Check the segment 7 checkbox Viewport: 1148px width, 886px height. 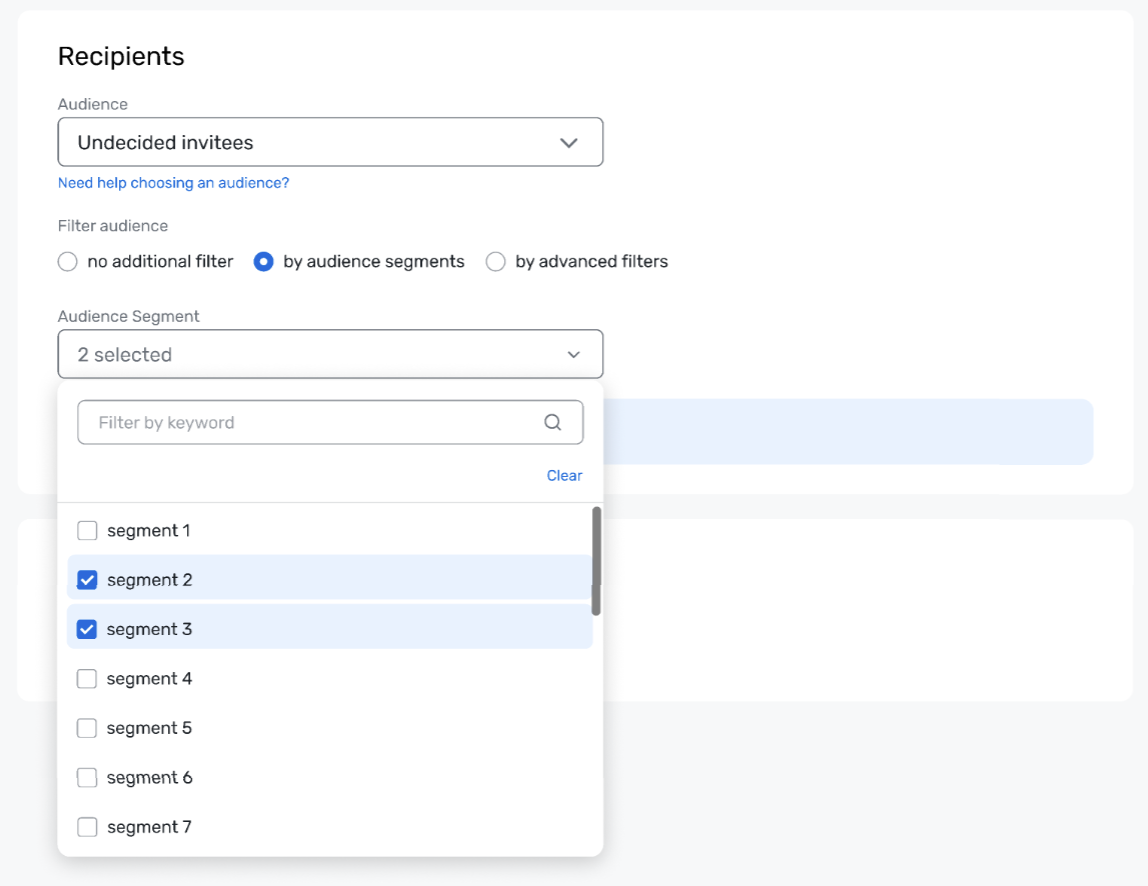click(x=87, y=827)
